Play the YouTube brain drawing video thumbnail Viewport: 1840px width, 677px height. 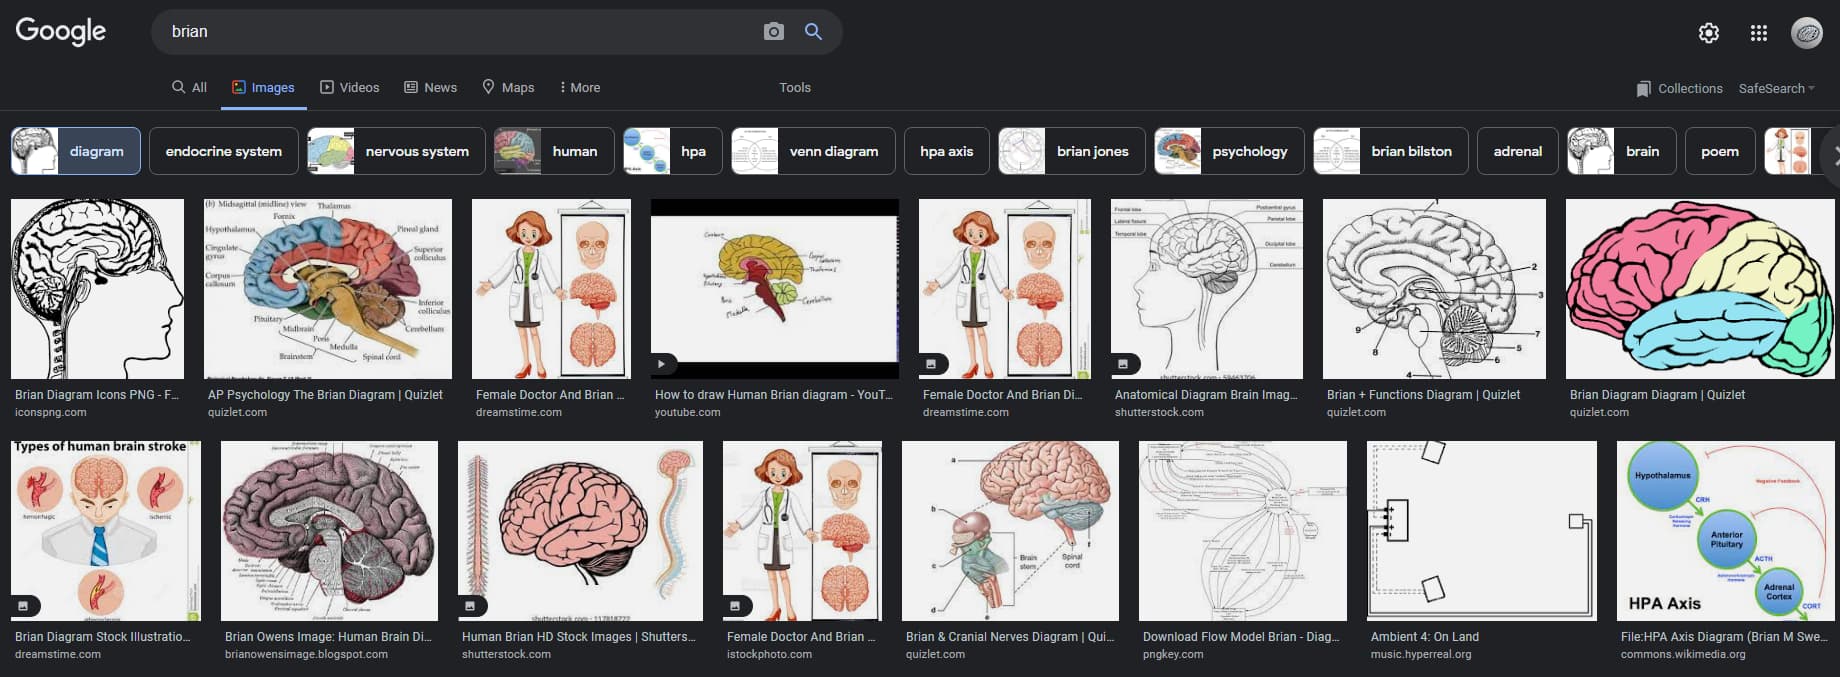click(775, 289)
